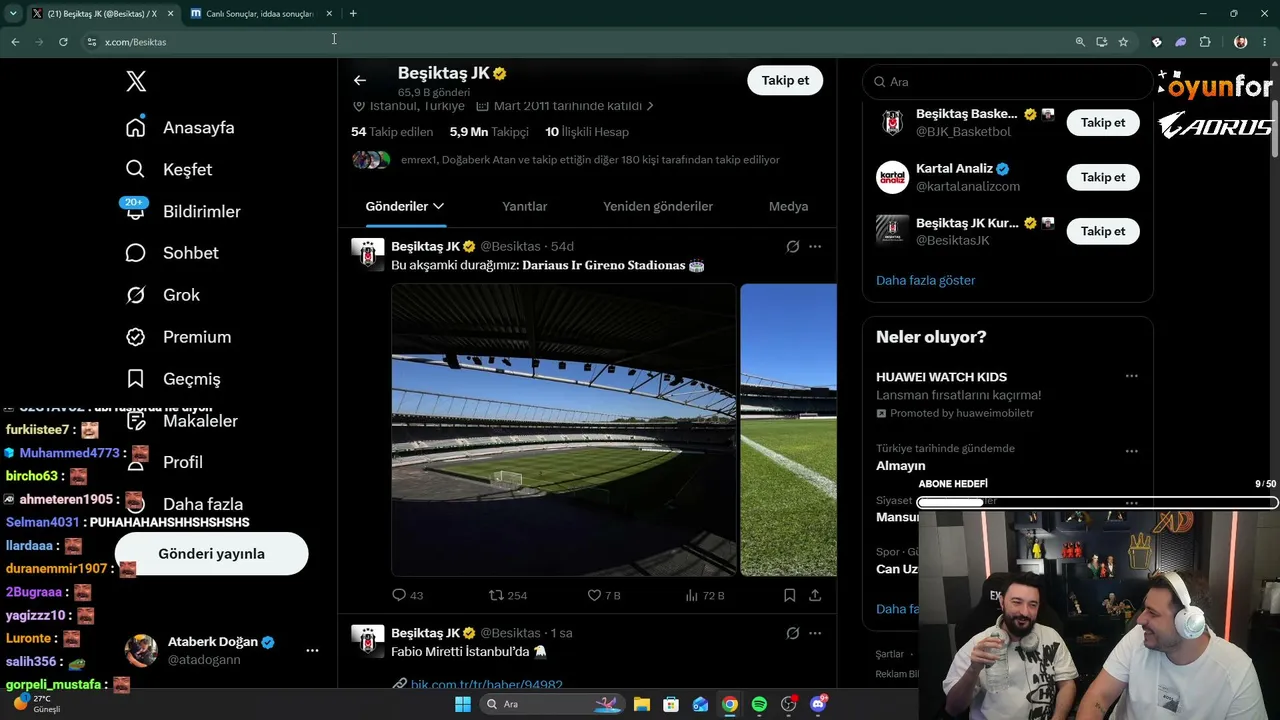Open the Keşfet search icon

pos(136,169)
